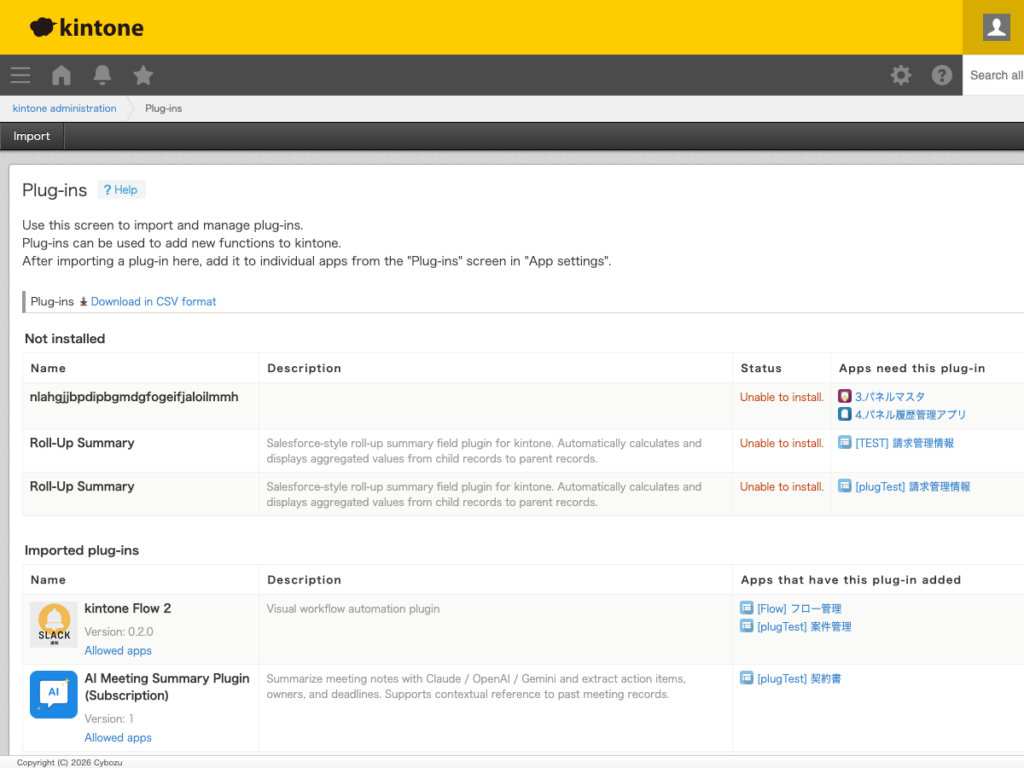Click the Import button

click(x=32, y=136)
